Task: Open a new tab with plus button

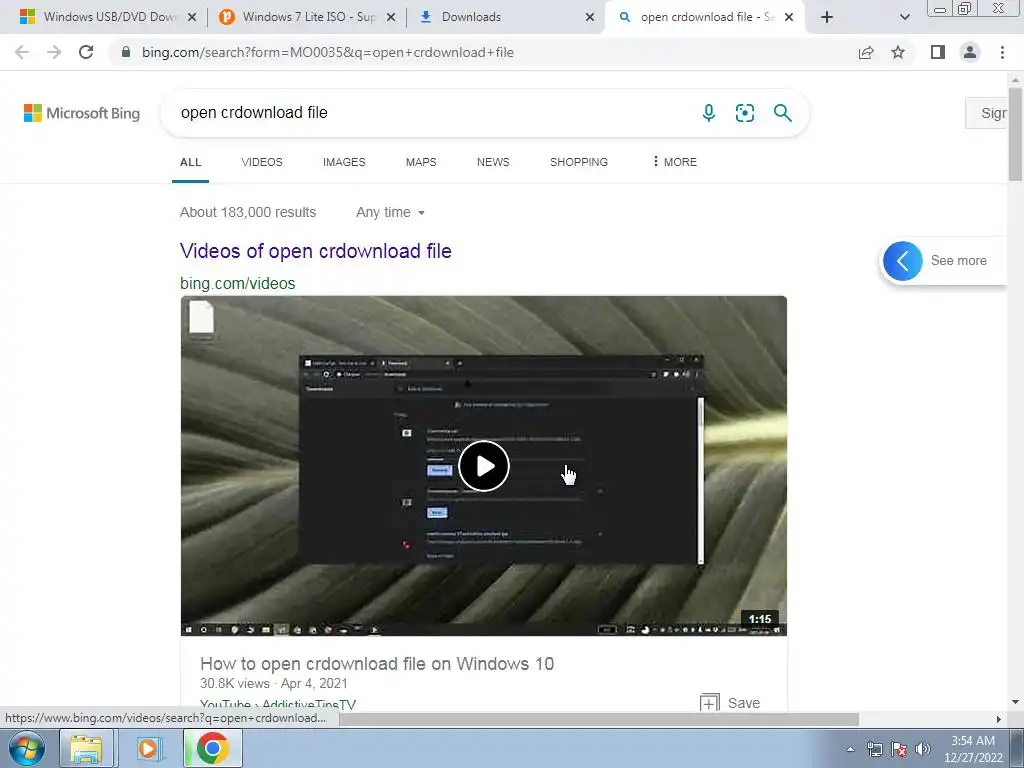Action: click(827, 17)
